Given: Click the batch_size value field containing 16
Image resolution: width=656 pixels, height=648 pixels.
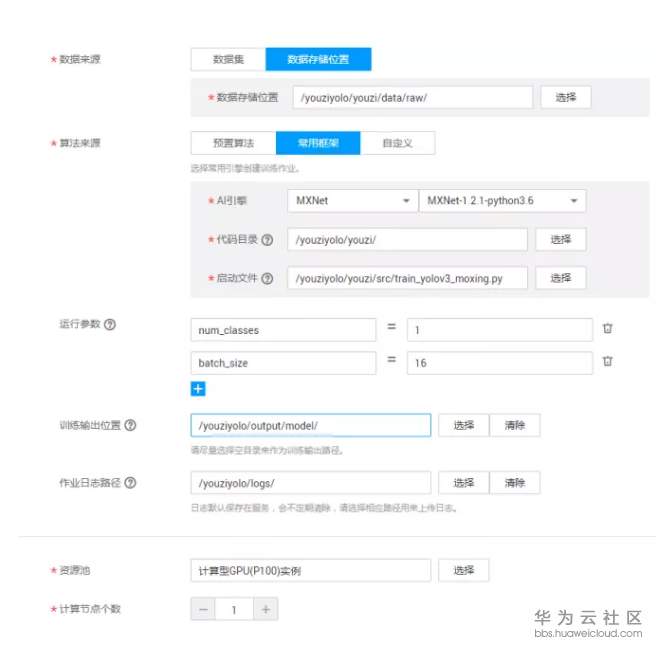Looking at the screenshot, I should click(500, 363).
